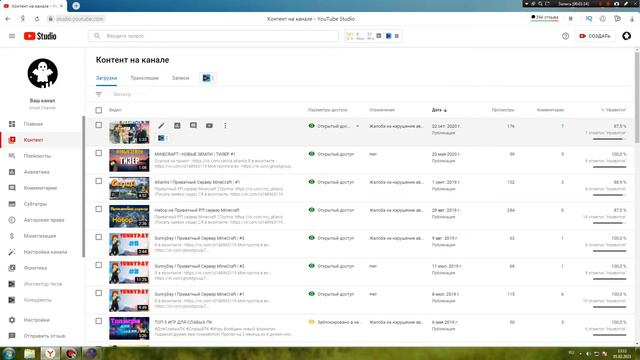Open the first video thumbnail
This screenshot has height=360, width=640.
(x=129, y=132)
